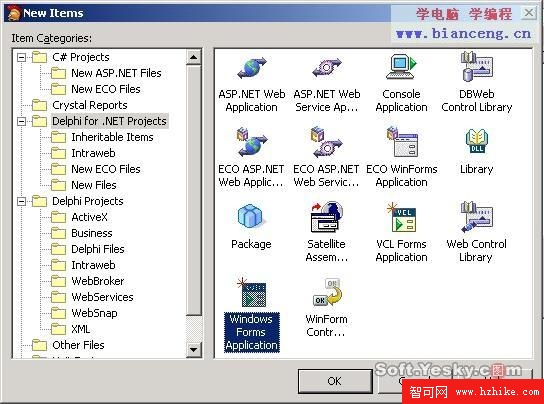
Task: Click the category list scrollbar thumb
Action: [x=194, y=190]
